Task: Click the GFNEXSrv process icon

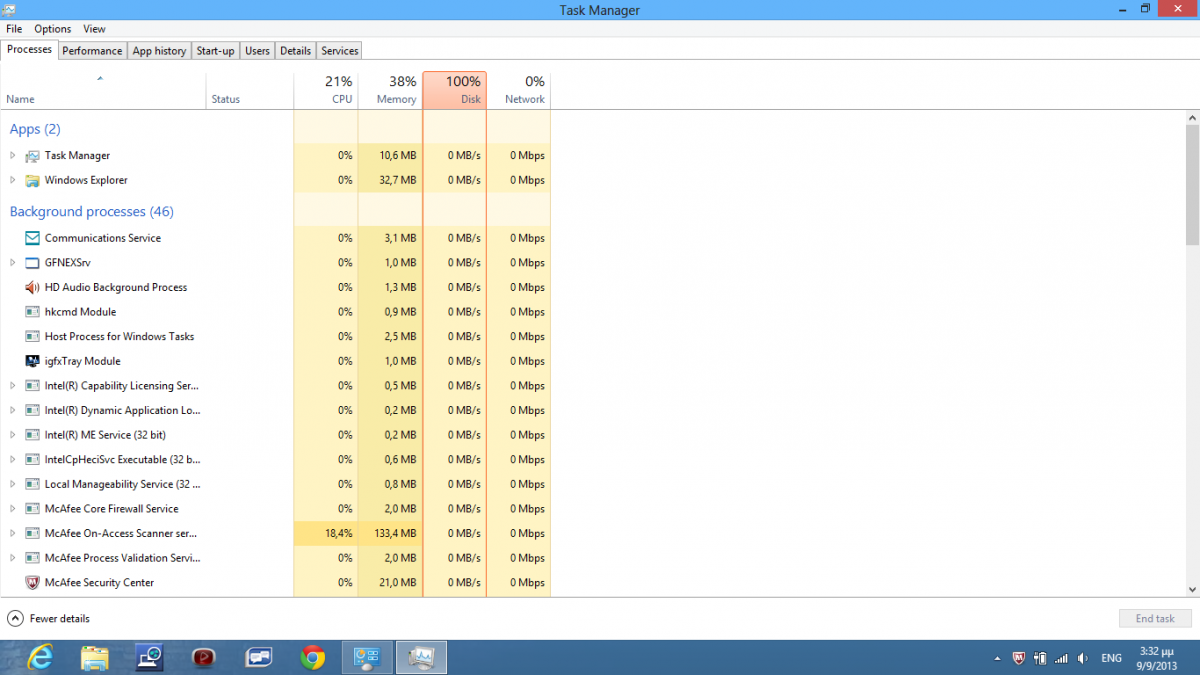Action: click(31, 263)
